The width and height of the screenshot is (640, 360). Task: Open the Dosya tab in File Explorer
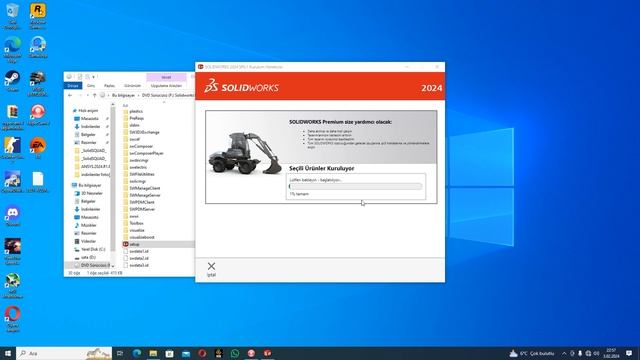click(x=73, y=86)
